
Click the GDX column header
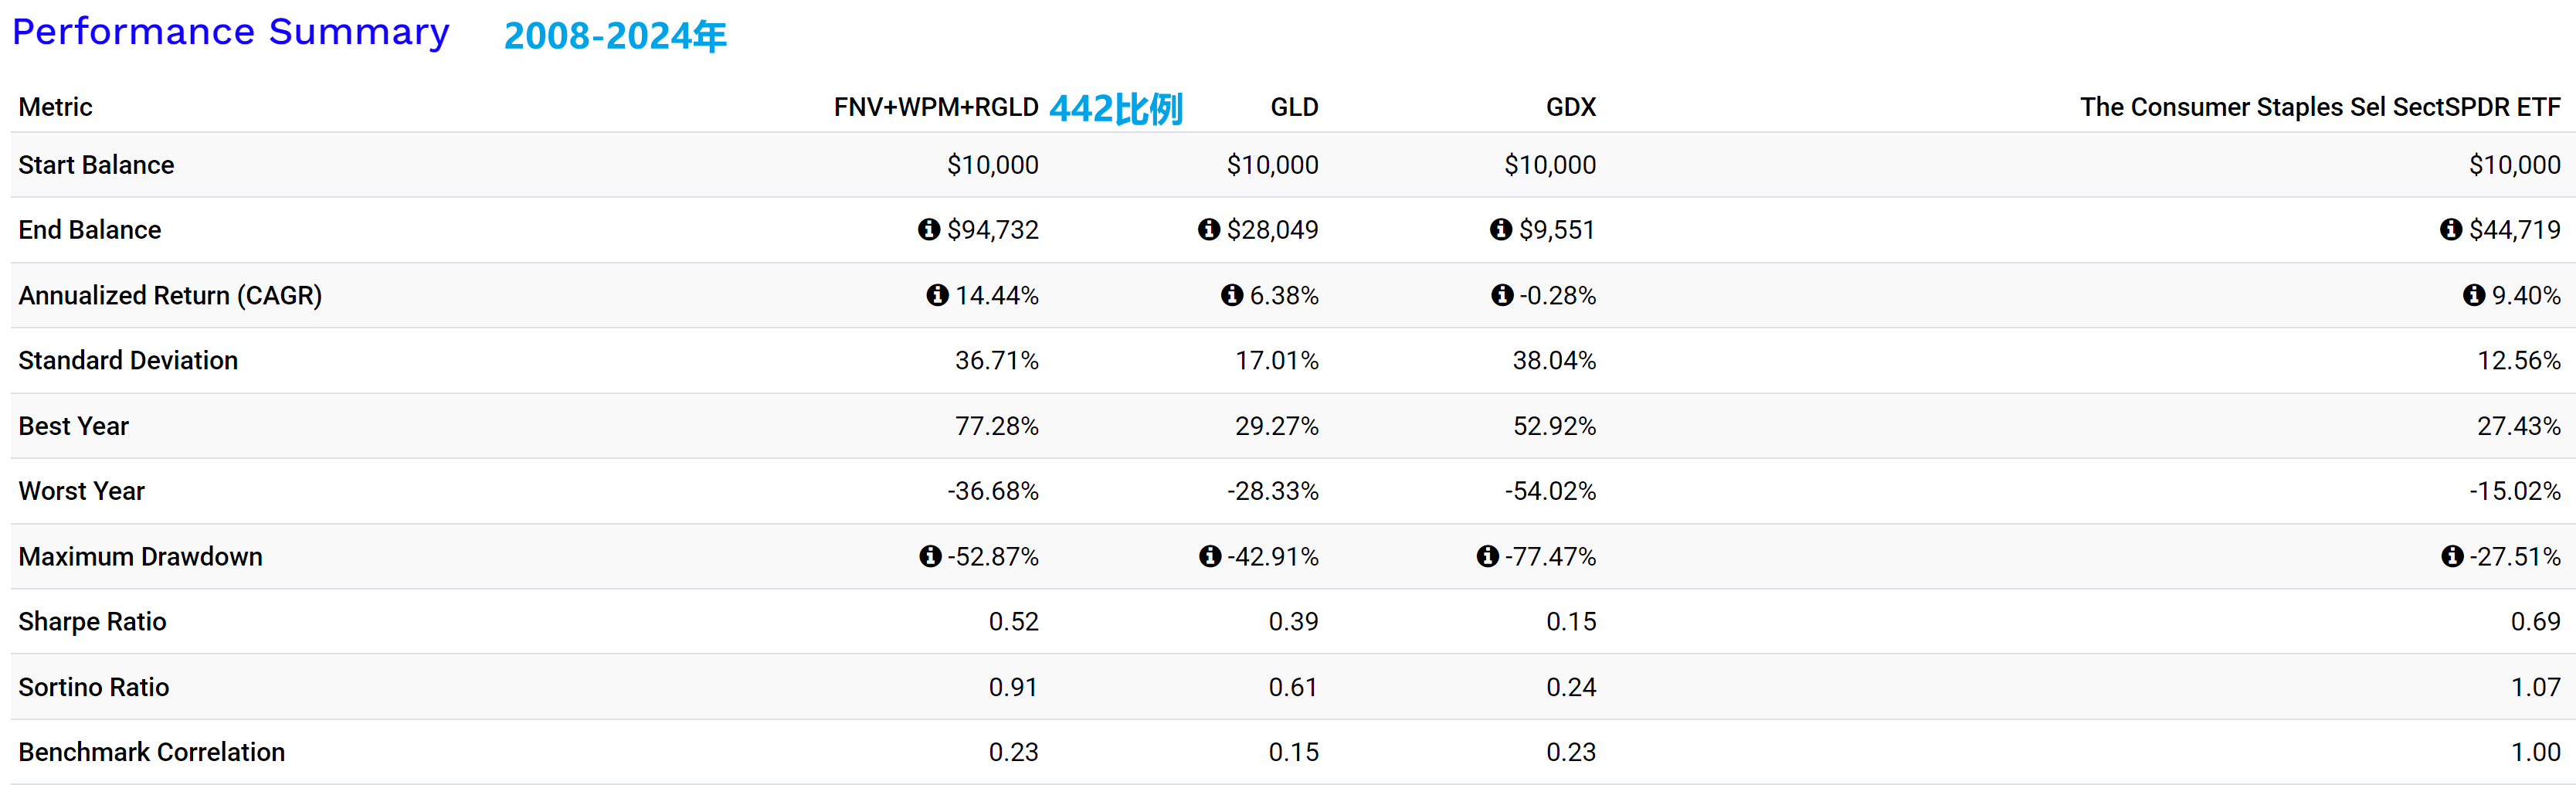1570,107
